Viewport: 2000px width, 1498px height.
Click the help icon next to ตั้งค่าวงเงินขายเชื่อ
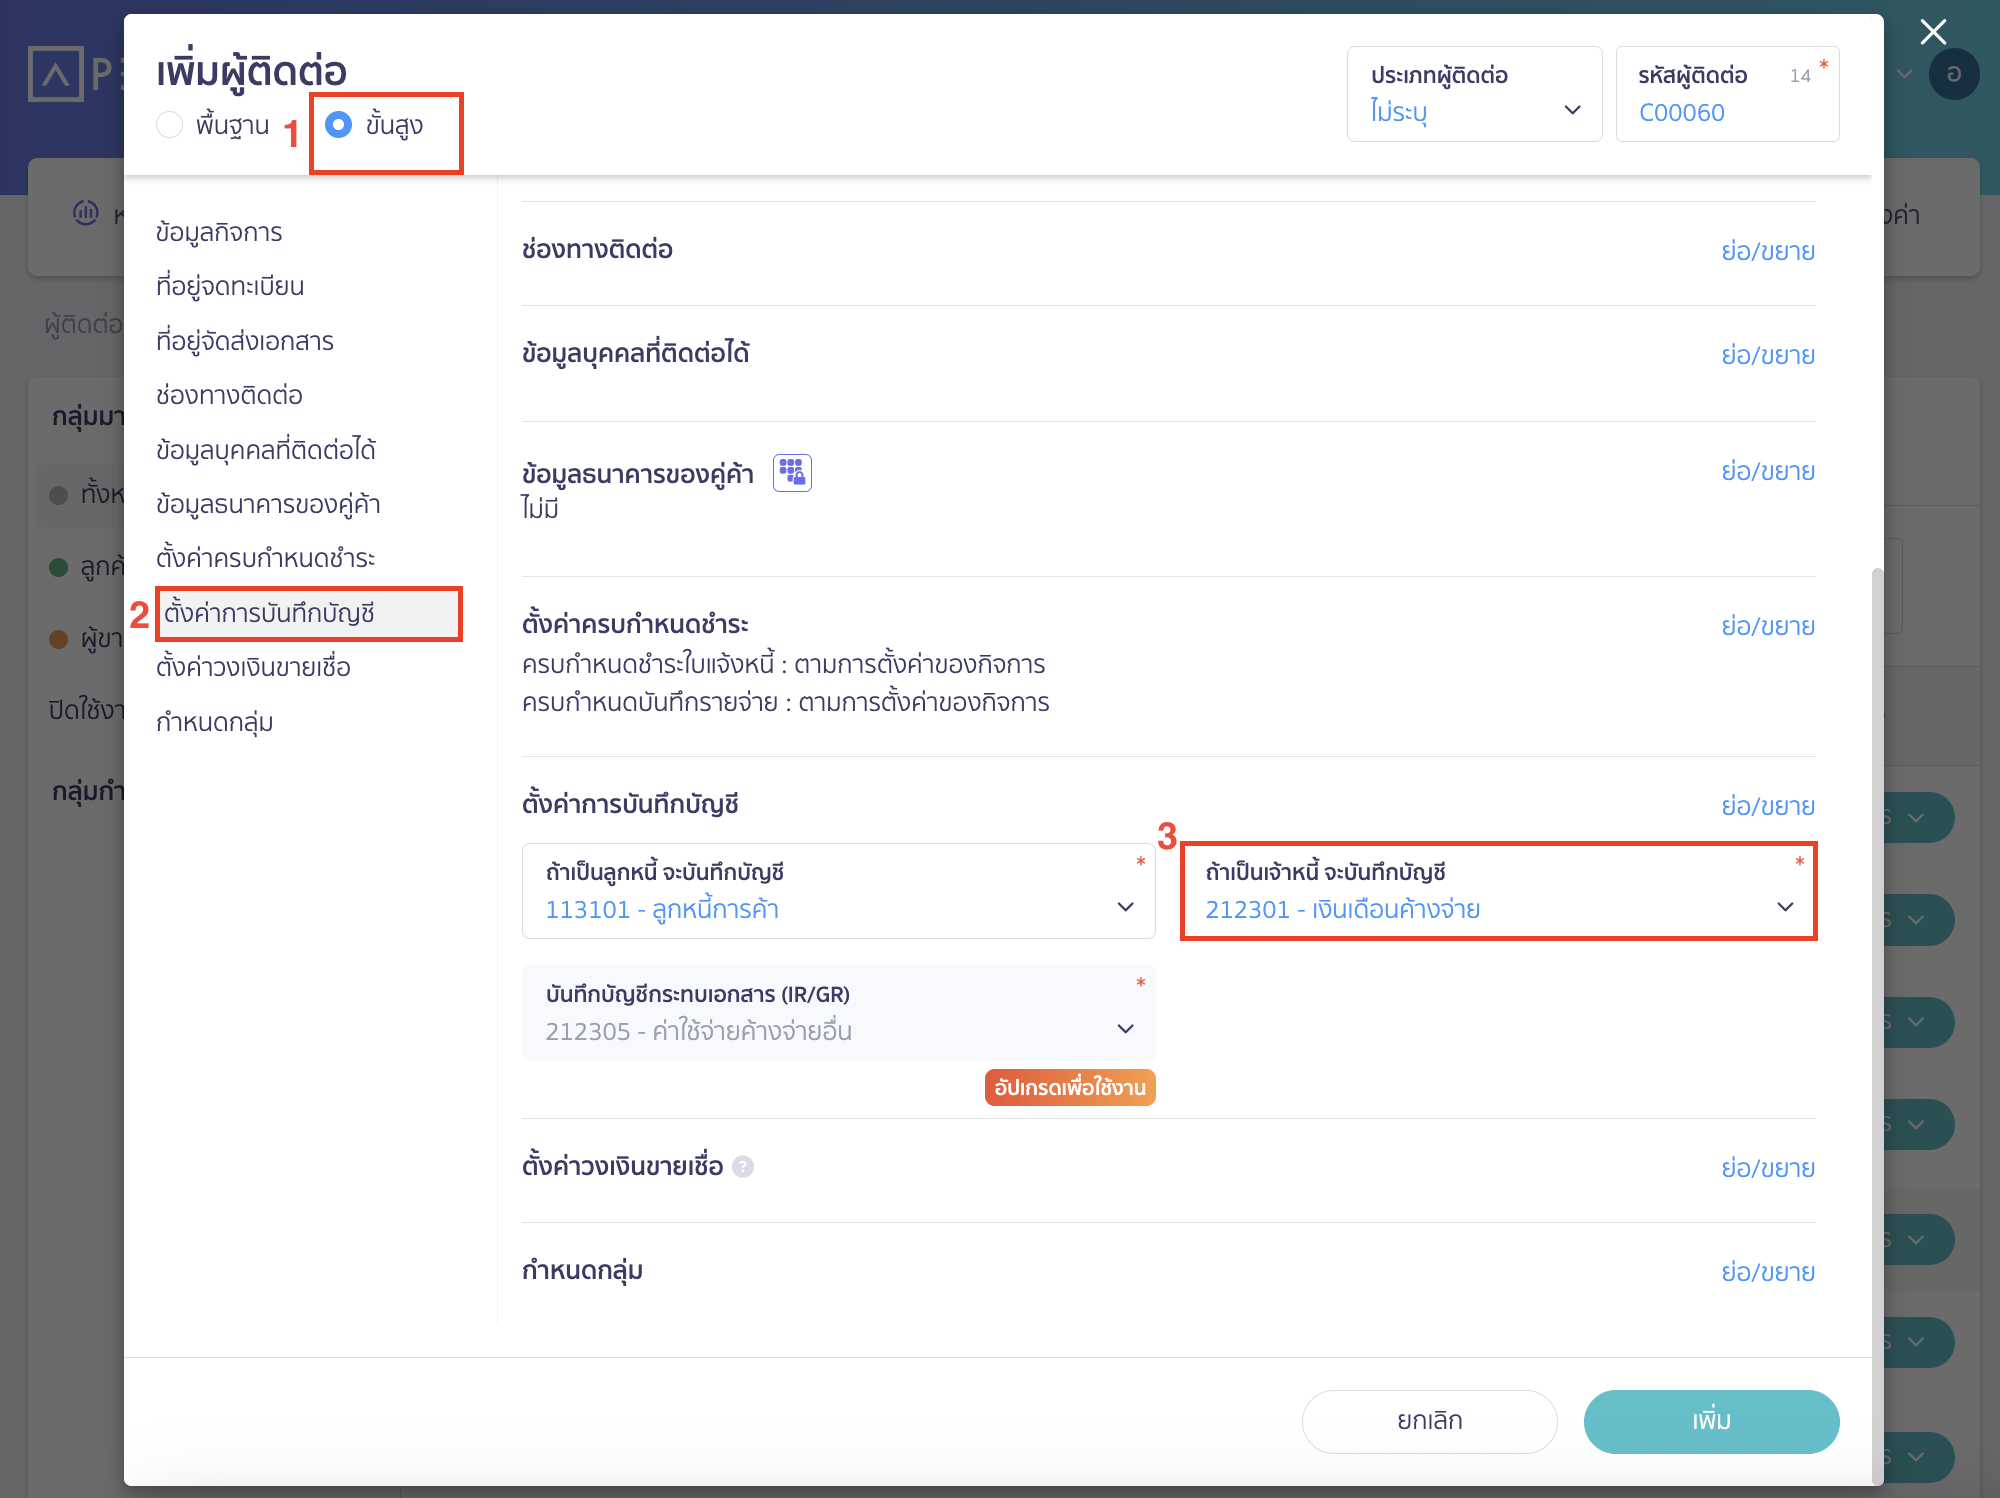(743, 1166)
